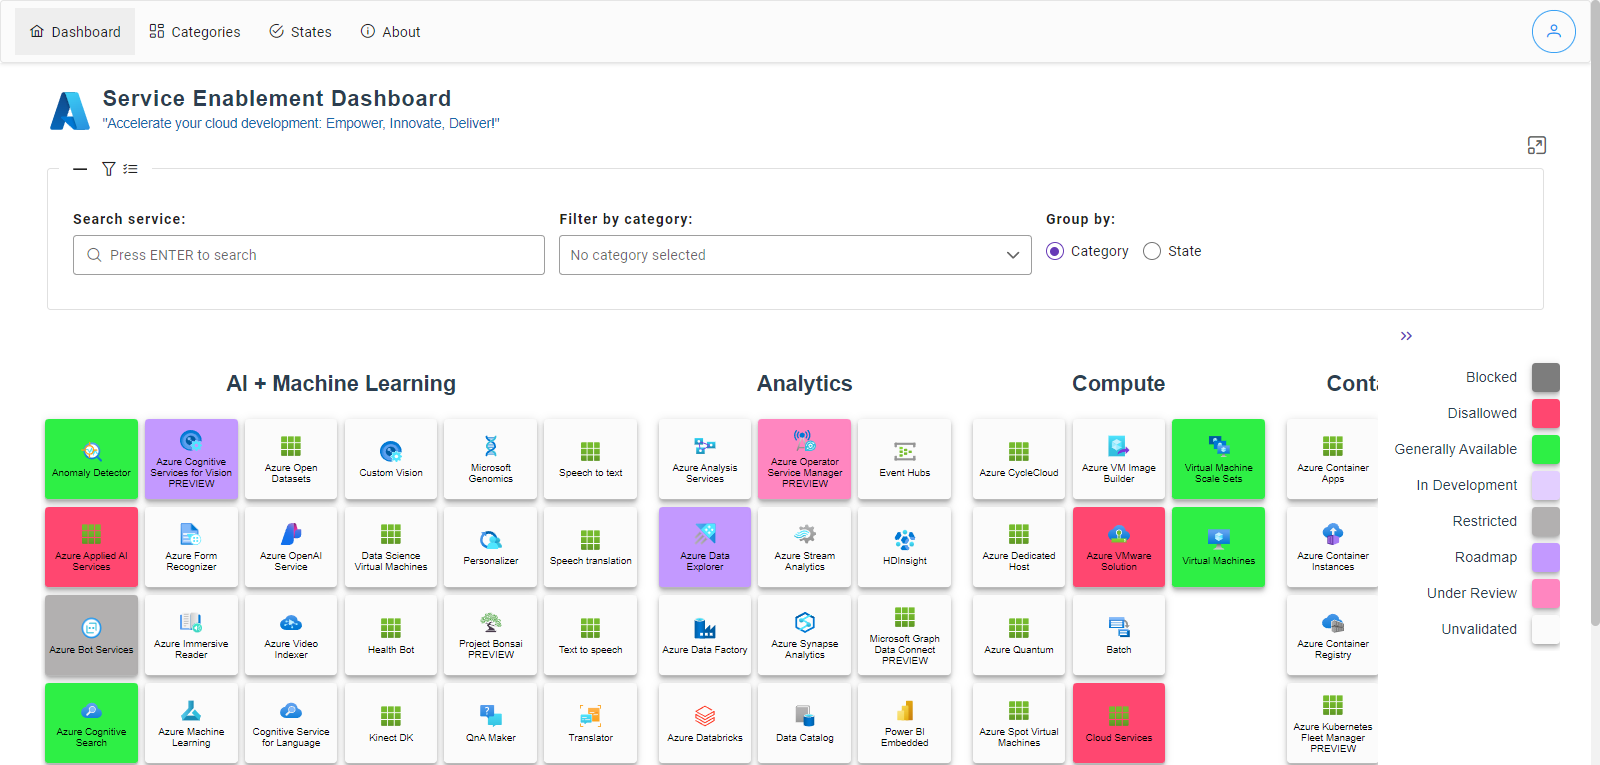Click the Blocked gray color swatch
The height and width of the screenshot is (765, 1600).
coord(1546,377)
